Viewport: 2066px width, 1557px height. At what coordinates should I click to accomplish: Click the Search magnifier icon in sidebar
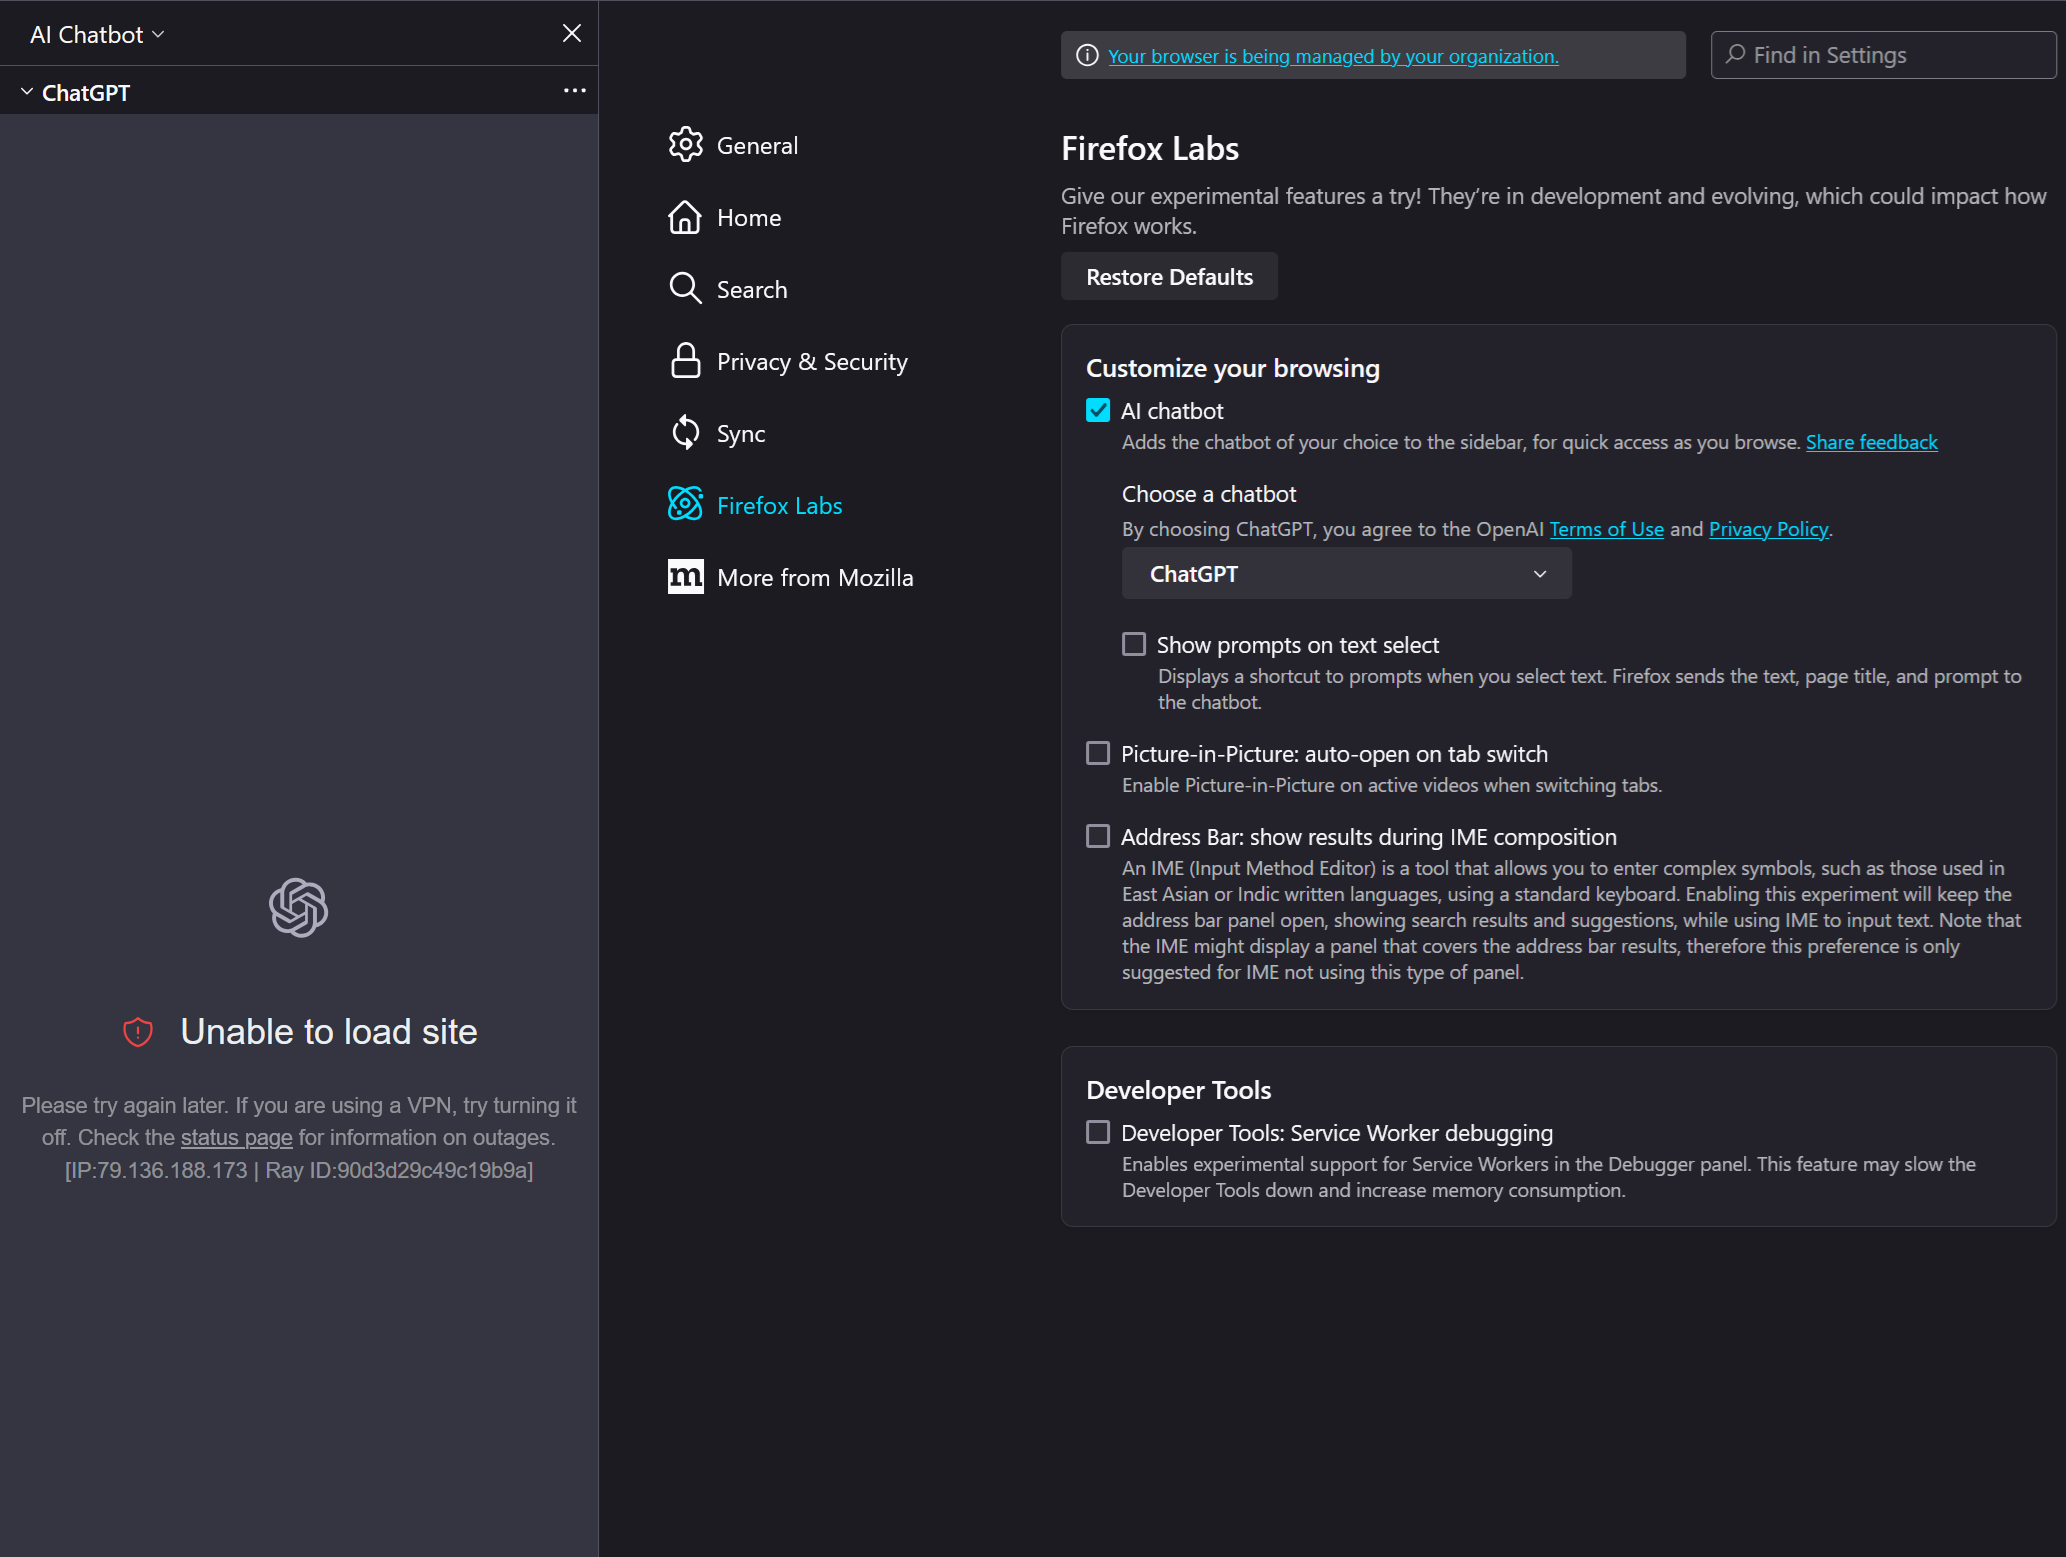coord(685,289)
